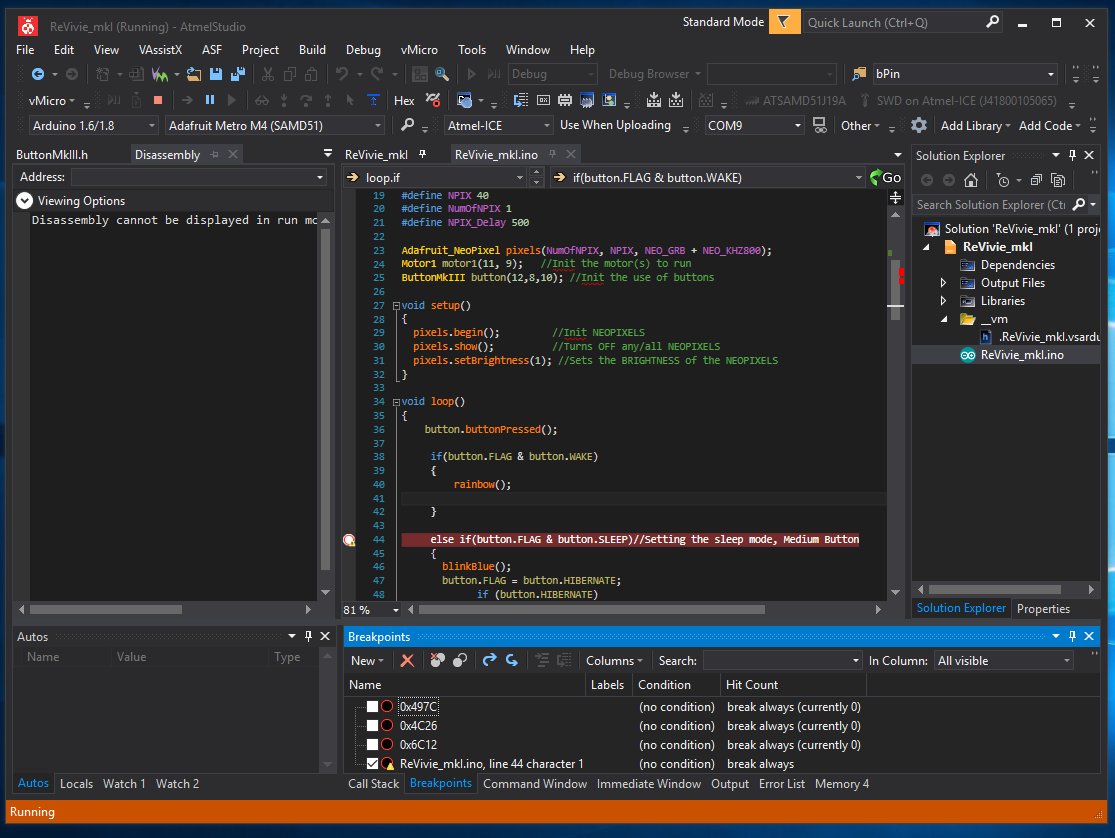Expand the Libraries tree node
Image resolution: width=1115 pixels, height=838 pixels.
coord(944,301)
